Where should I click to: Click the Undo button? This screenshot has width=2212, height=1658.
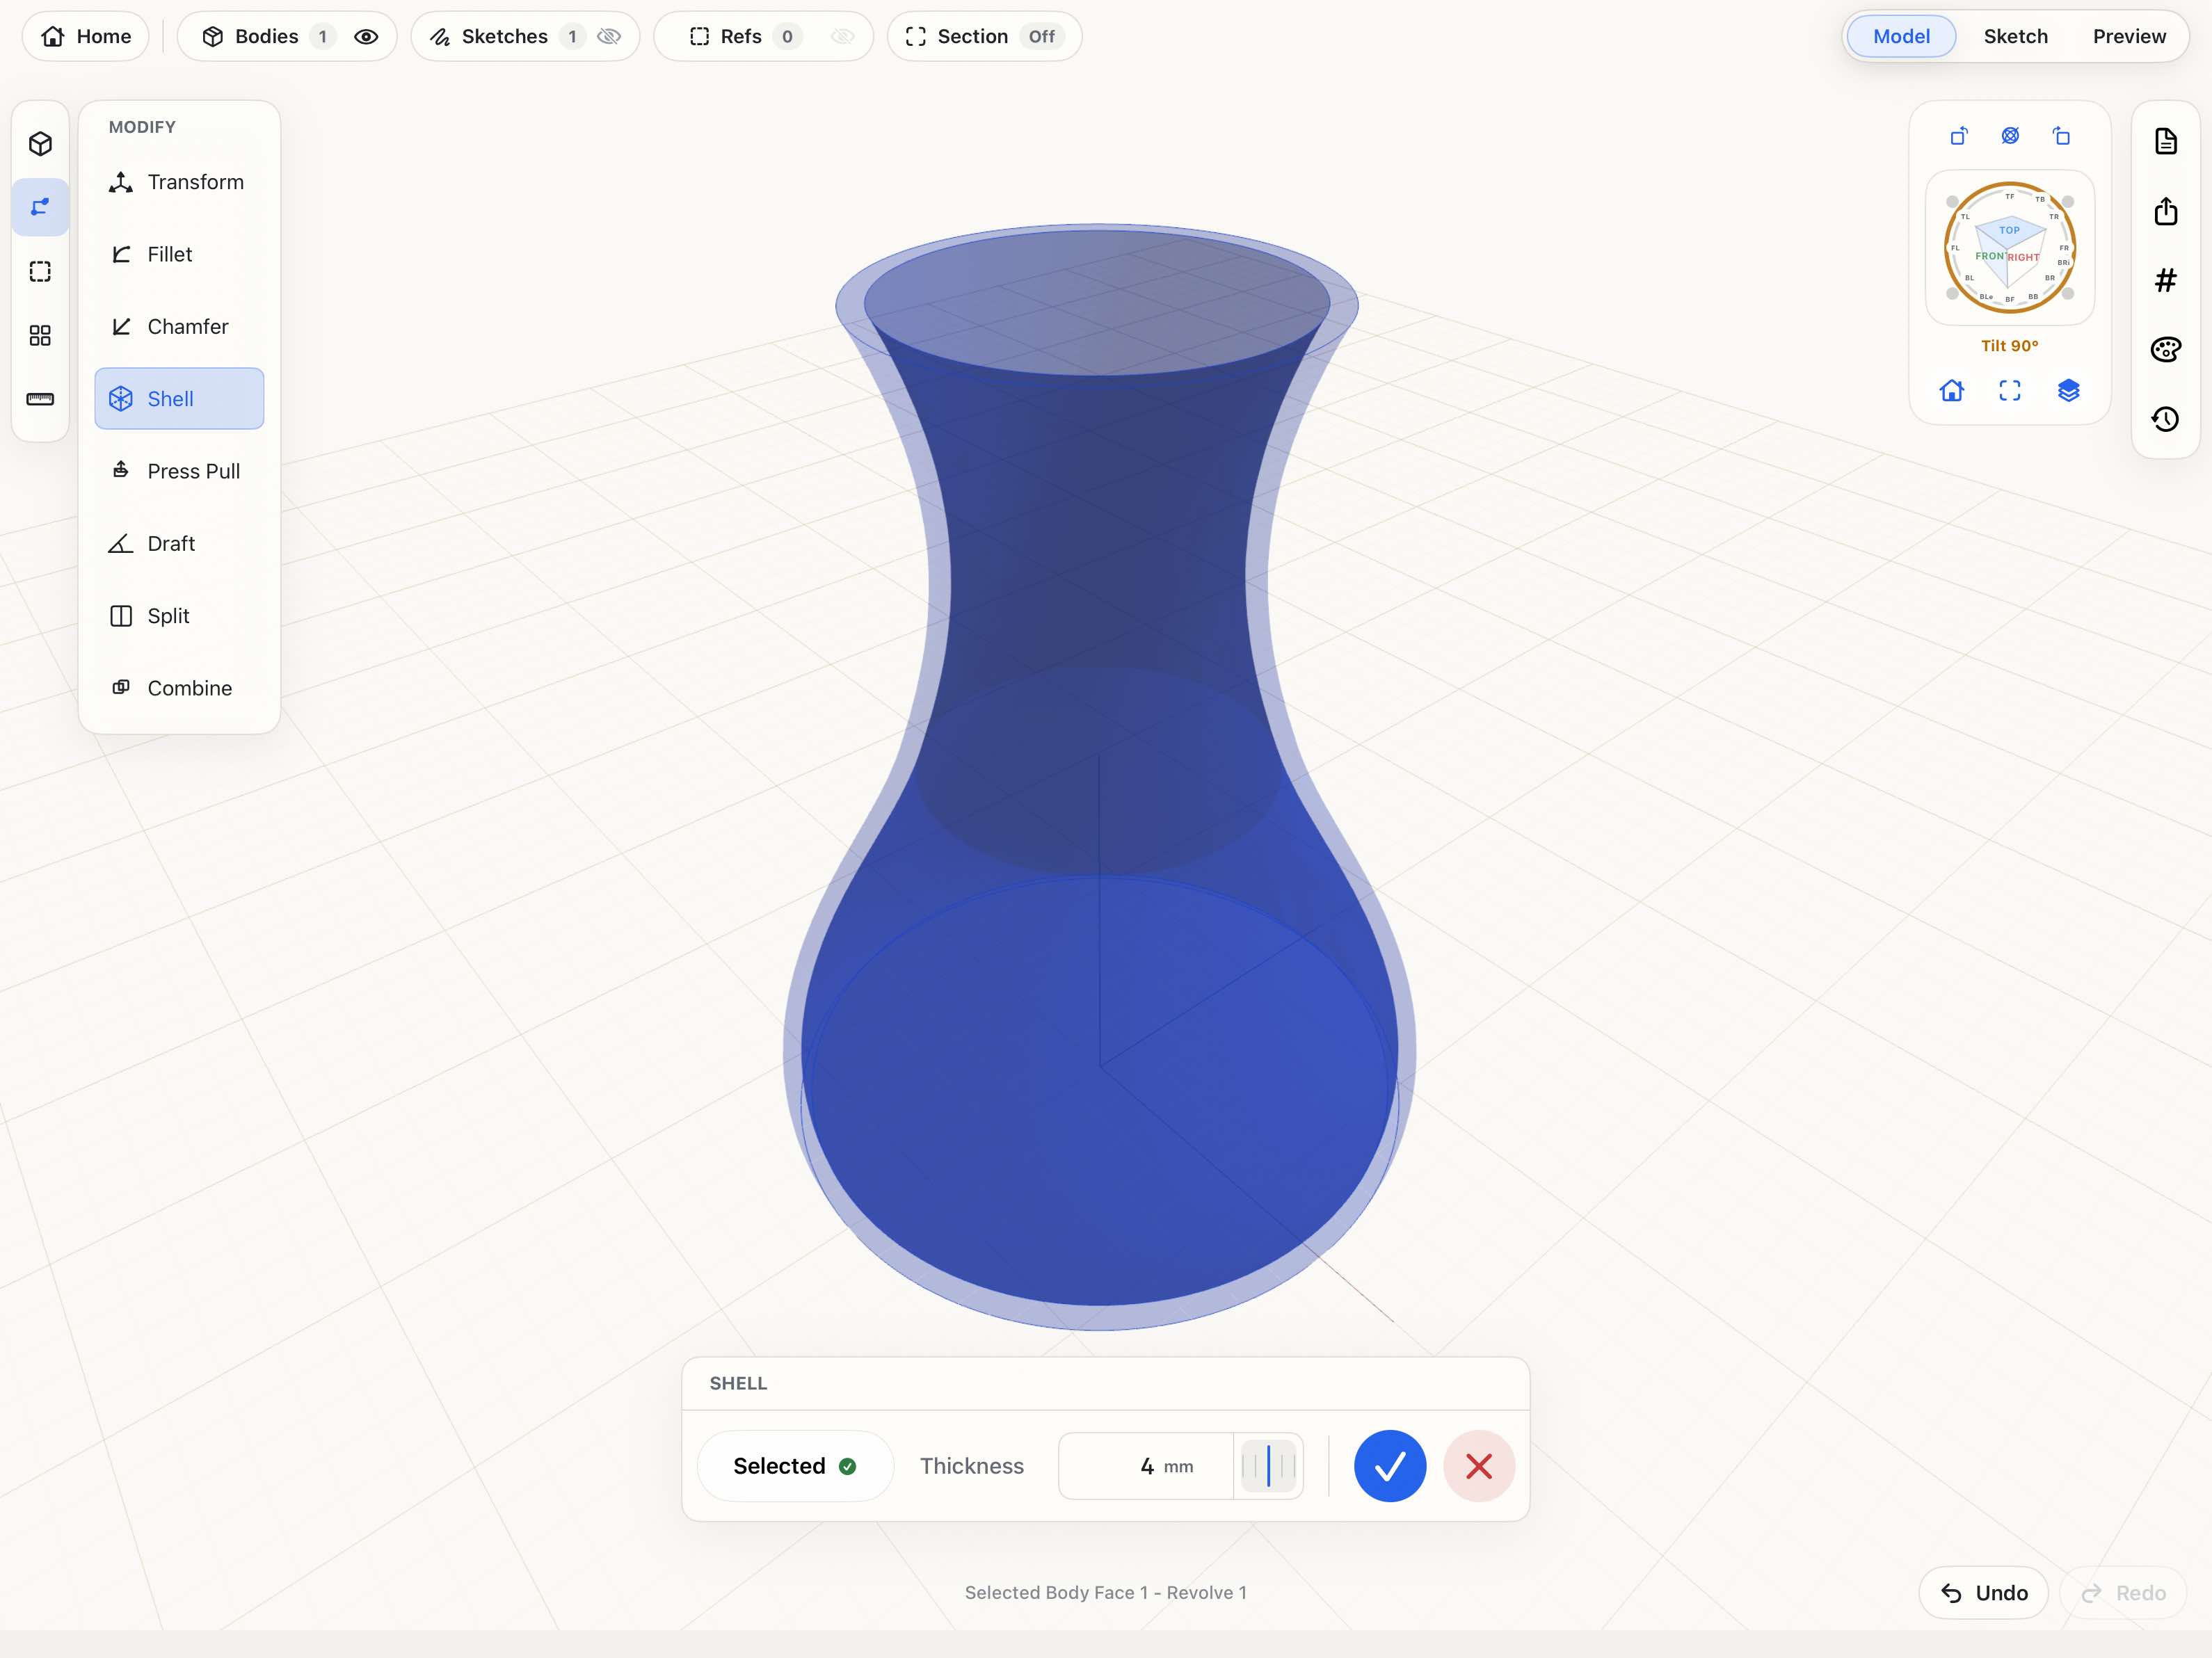(x=1983, y=1593)
